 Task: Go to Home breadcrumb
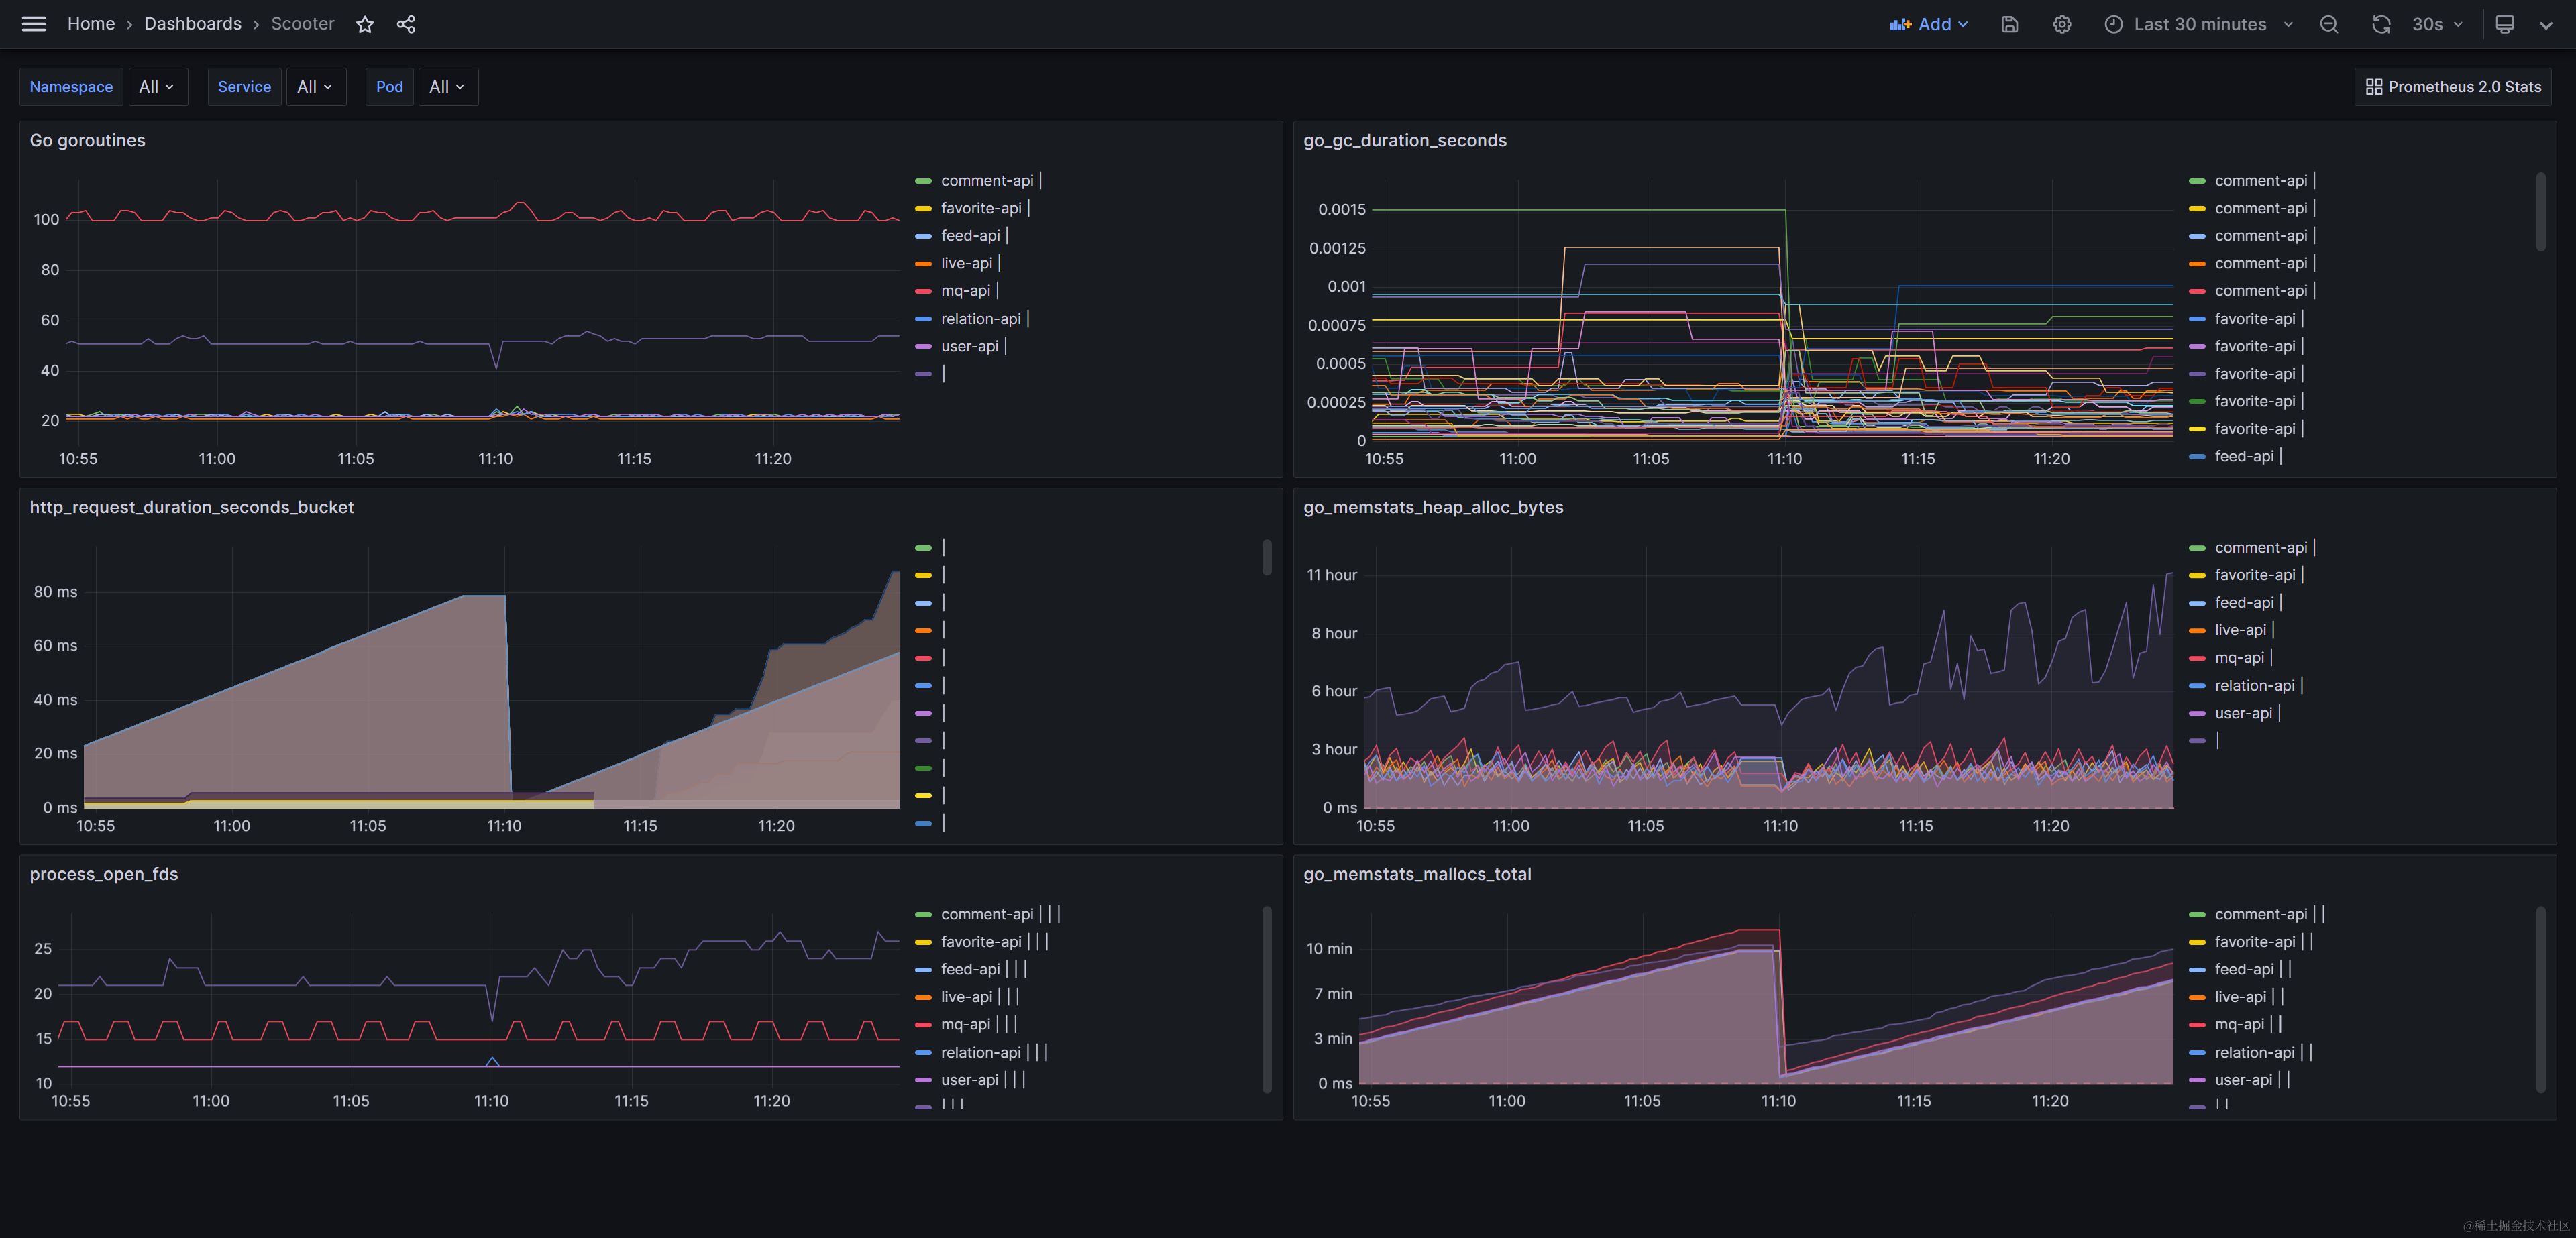(x=91, y=24)
